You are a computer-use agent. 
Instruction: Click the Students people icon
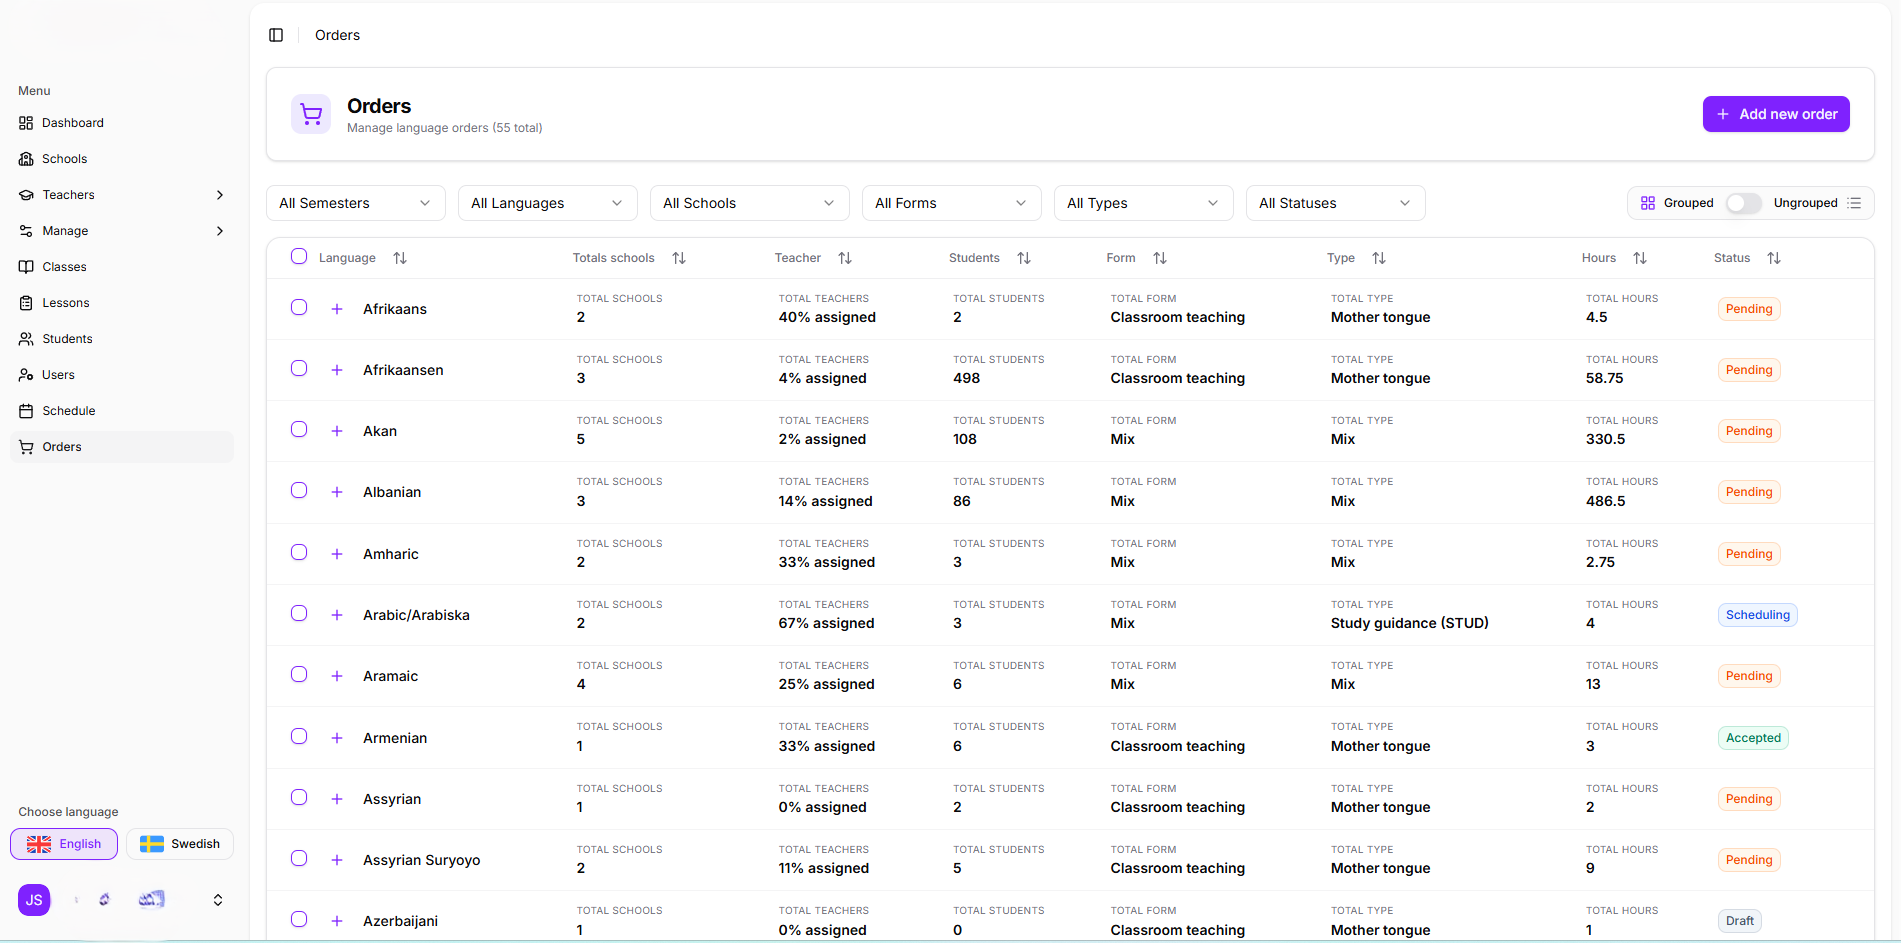26,339
